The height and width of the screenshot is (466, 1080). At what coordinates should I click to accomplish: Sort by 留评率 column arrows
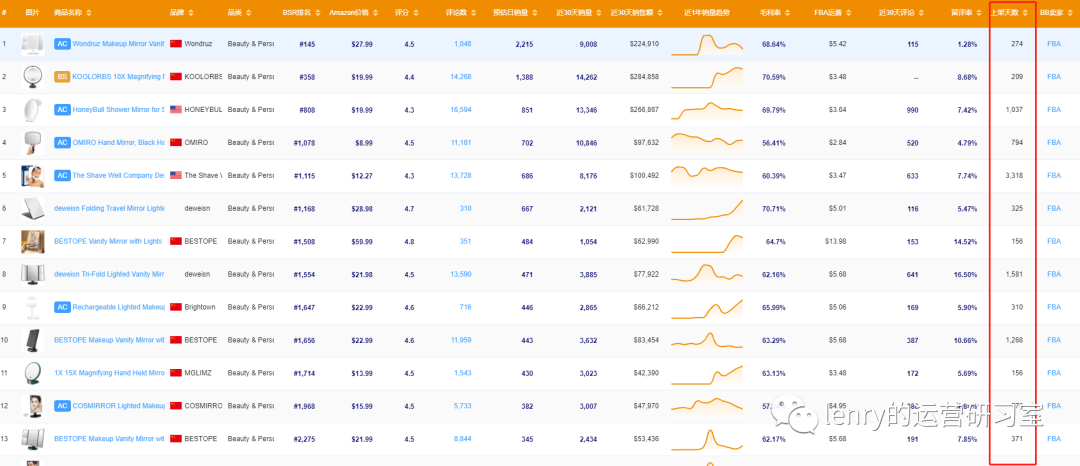(x=978, y=13)
